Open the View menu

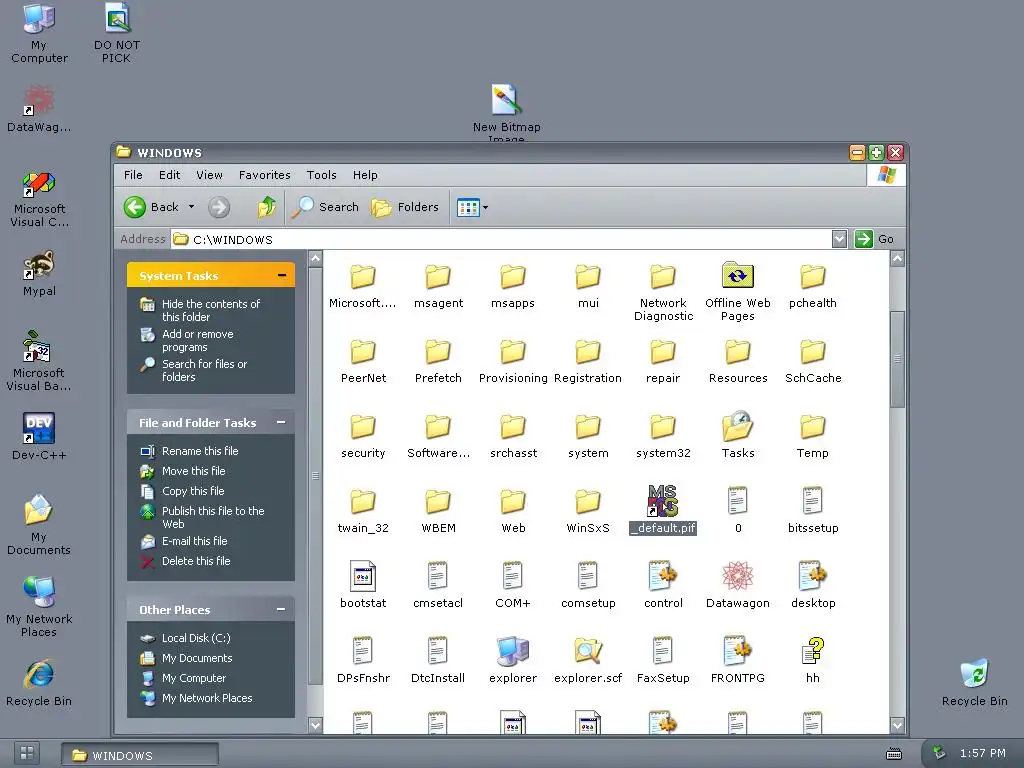[210, 175]
